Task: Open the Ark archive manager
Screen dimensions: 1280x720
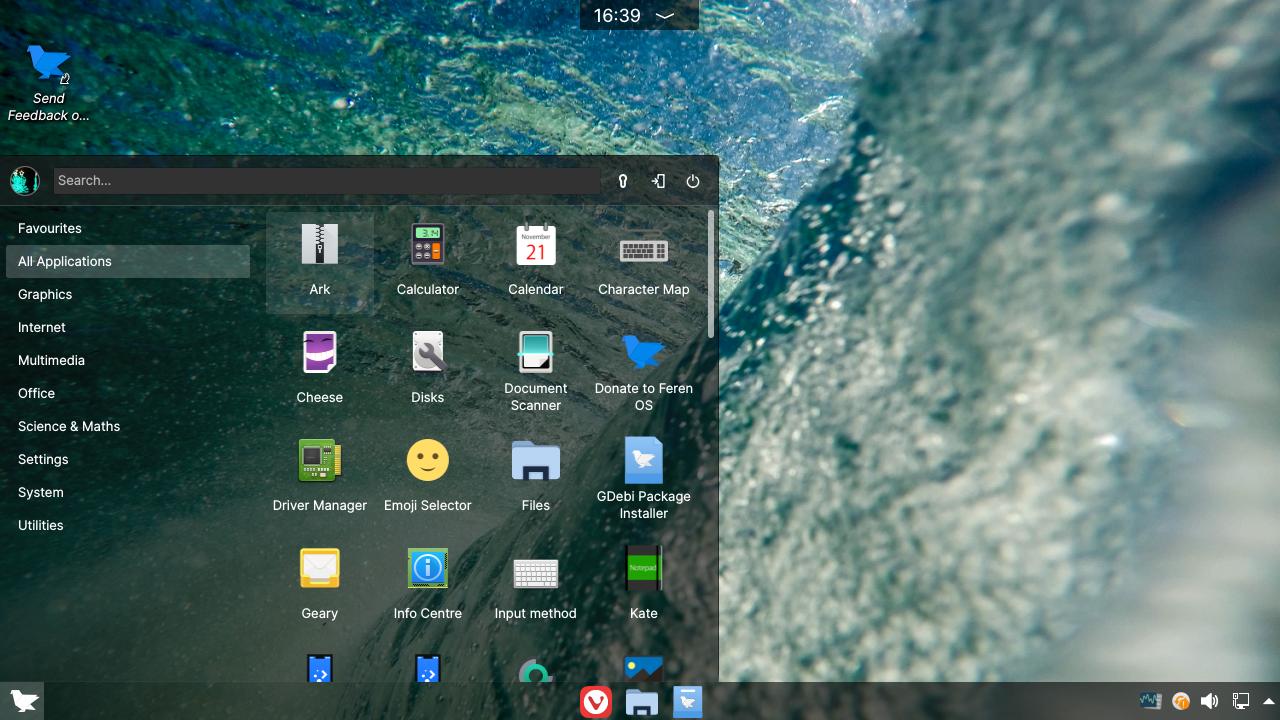Action: point(320,262)
